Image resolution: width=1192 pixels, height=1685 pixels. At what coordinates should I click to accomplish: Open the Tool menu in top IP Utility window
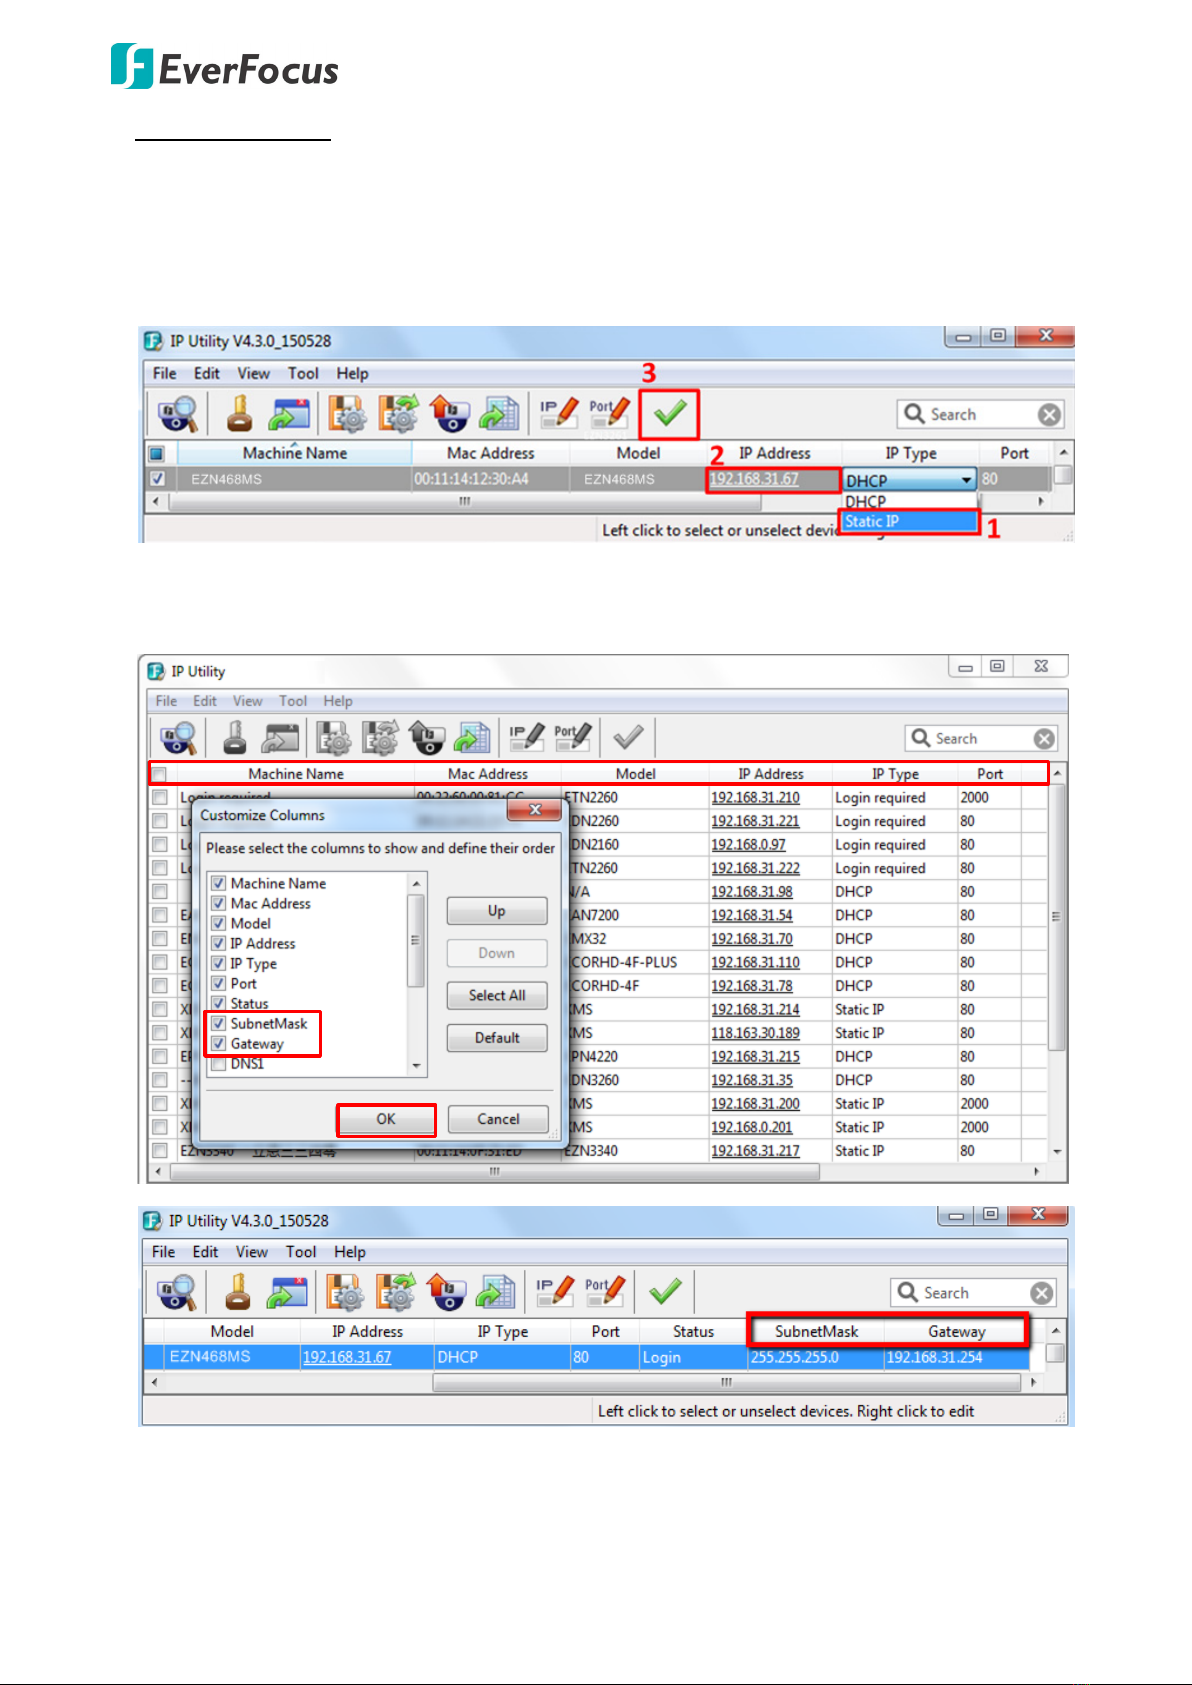303,373
